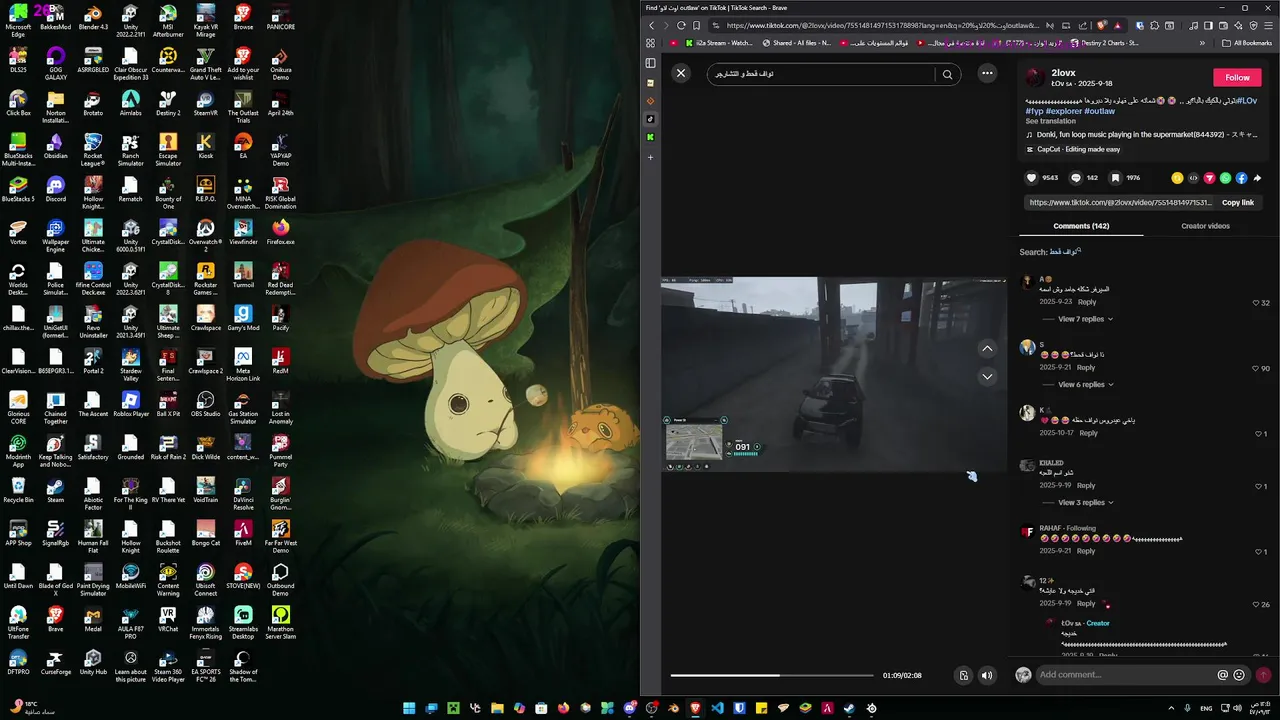Click the TikTok search text field
The height and width of the screenshot is (720, 1280).
pyautogui.click(x=820, y=74)
